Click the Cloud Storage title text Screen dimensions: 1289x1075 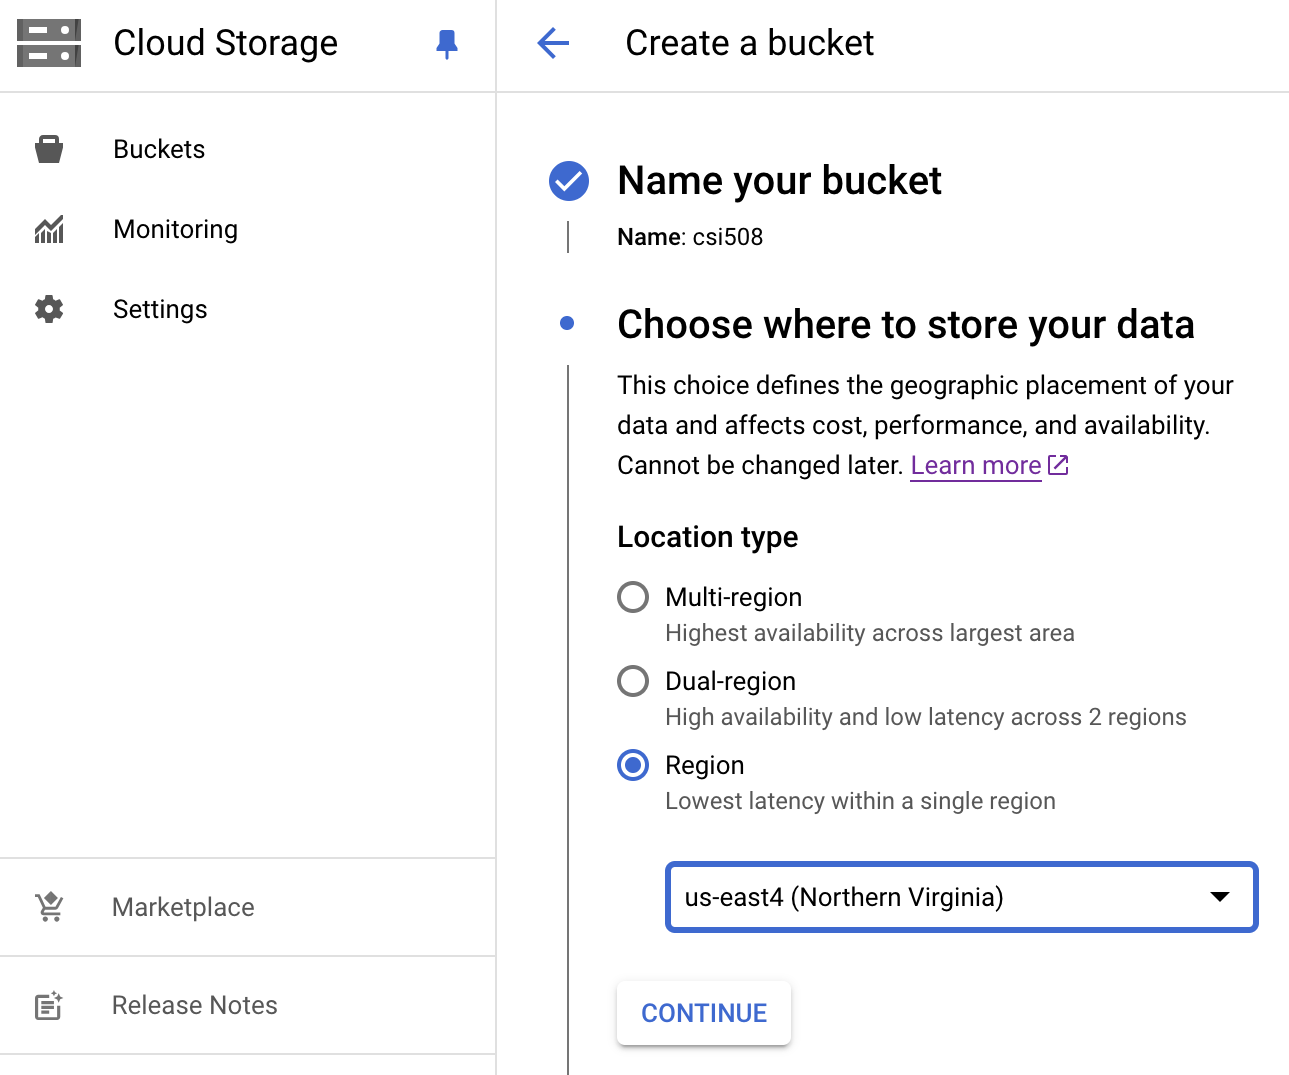tap(226, 43)
